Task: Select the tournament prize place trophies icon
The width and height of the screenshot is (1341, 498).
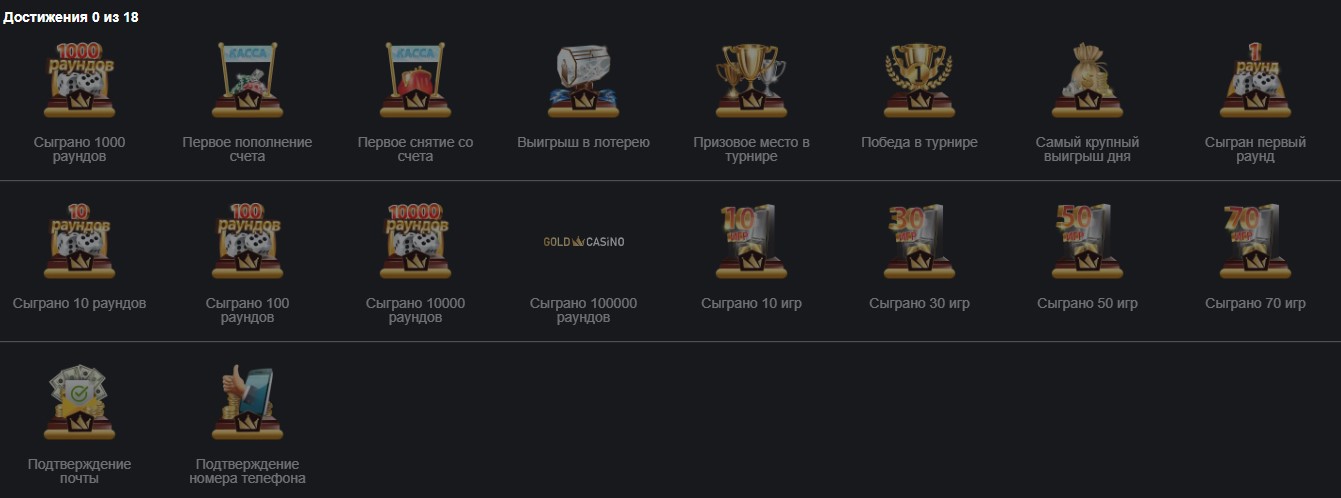Action: click(x=751, y=80)
